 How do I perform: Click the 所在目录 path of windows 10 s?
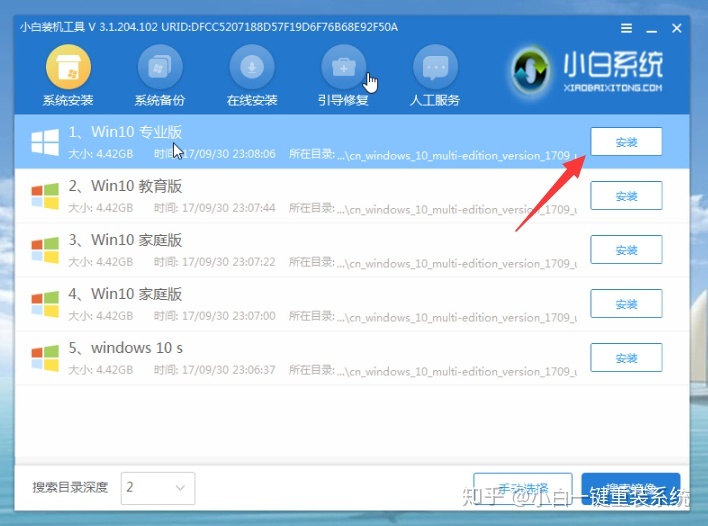pos(433,371)
